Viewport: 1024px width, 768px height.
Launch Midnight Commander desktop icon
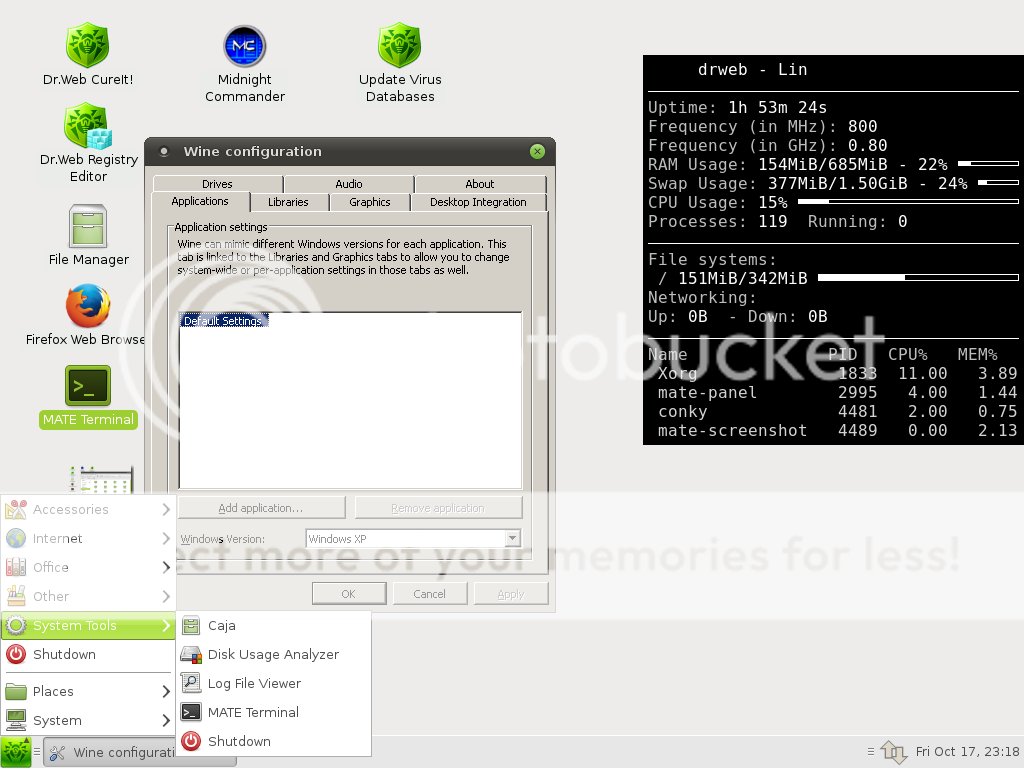pos(244,46)
